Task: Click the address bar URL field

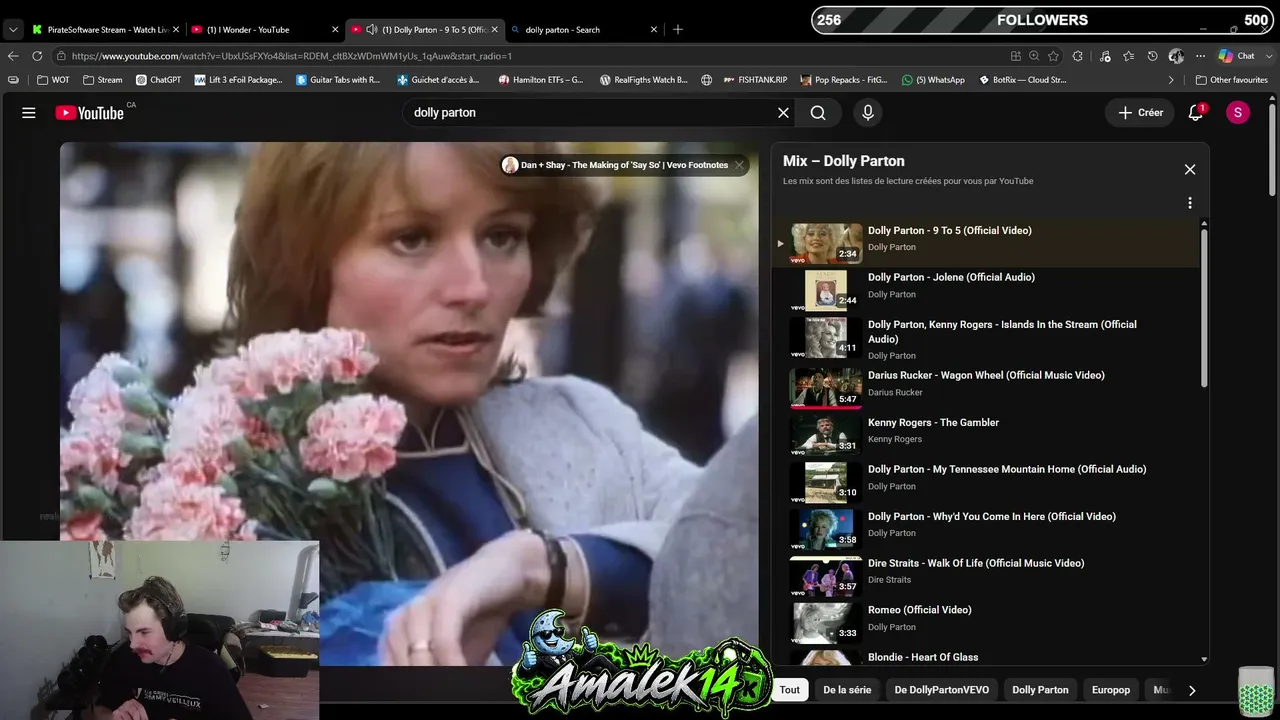Action: (530, 56)
